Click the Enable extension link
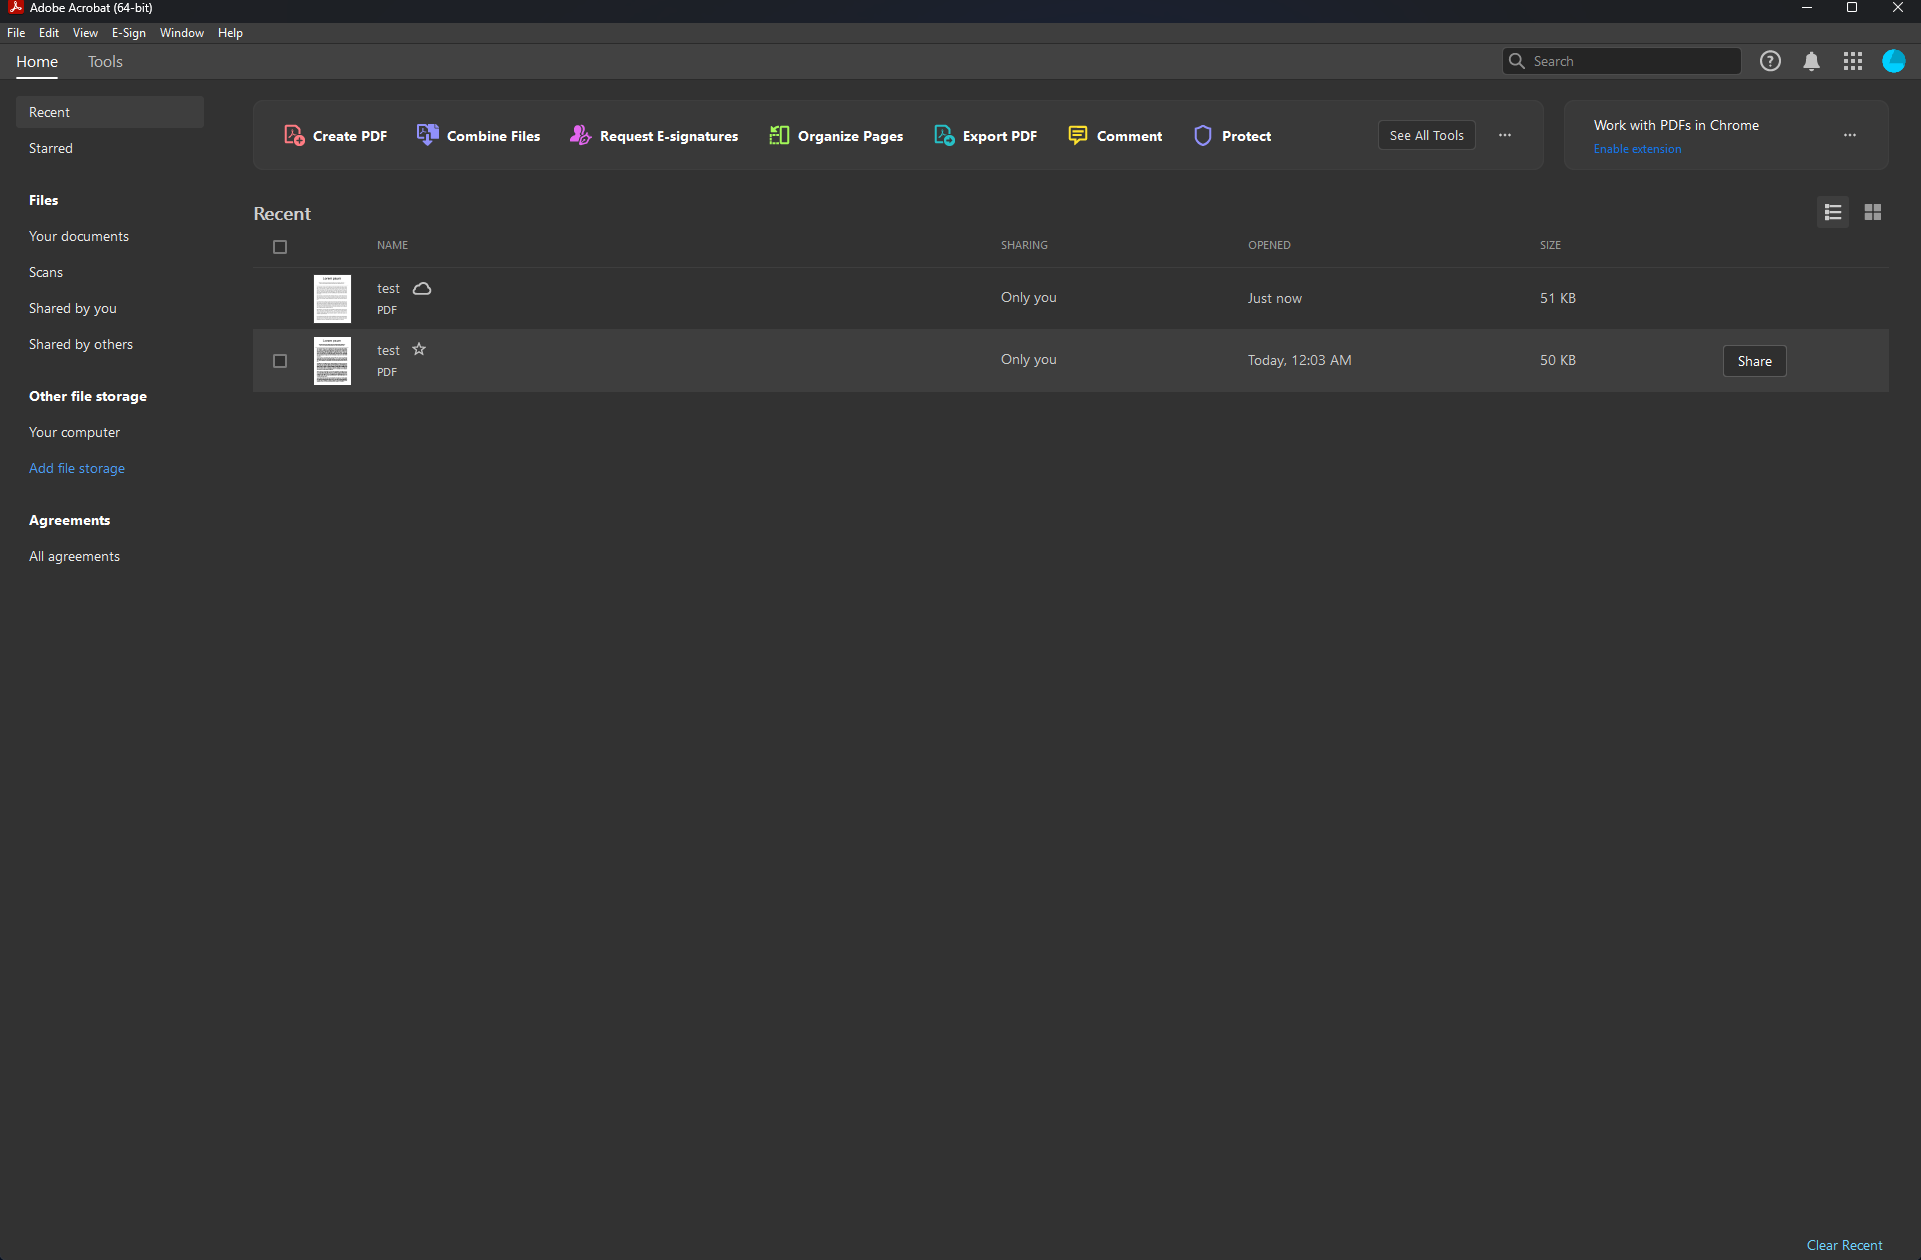The image size is (1921, 1260). coord(1637,149)
